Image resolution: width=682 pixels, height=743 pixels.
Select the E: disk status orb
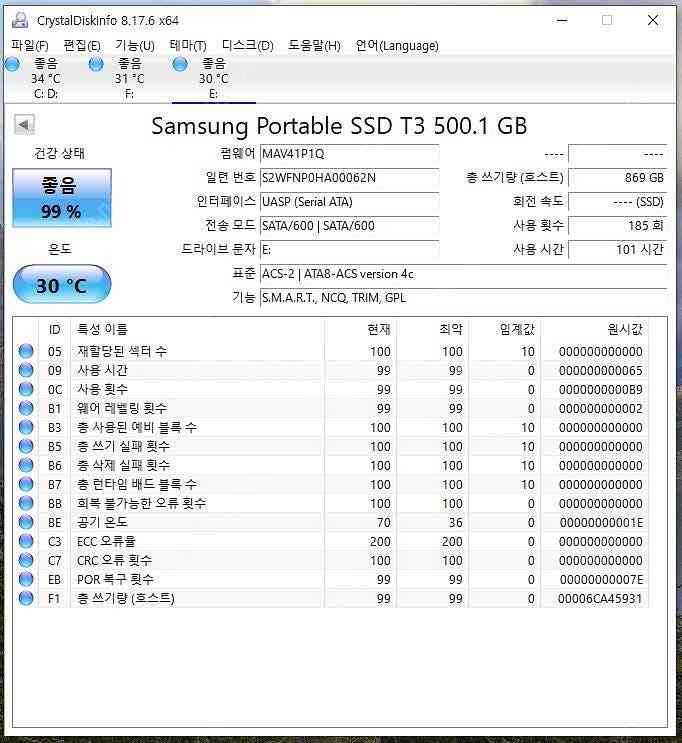[x=180, y=64]
